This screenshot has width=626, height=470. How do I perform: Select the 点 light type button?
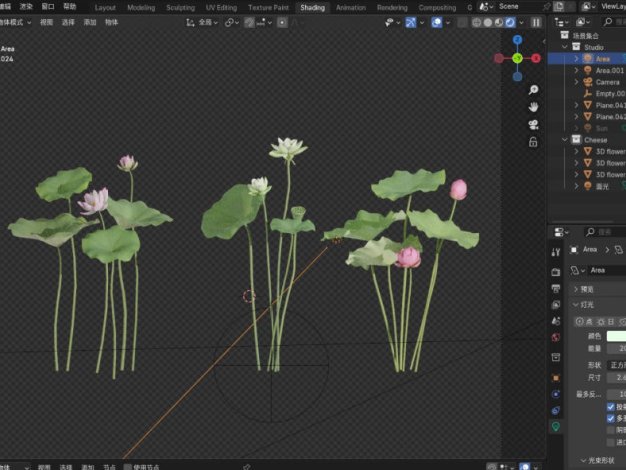[582, 321]
